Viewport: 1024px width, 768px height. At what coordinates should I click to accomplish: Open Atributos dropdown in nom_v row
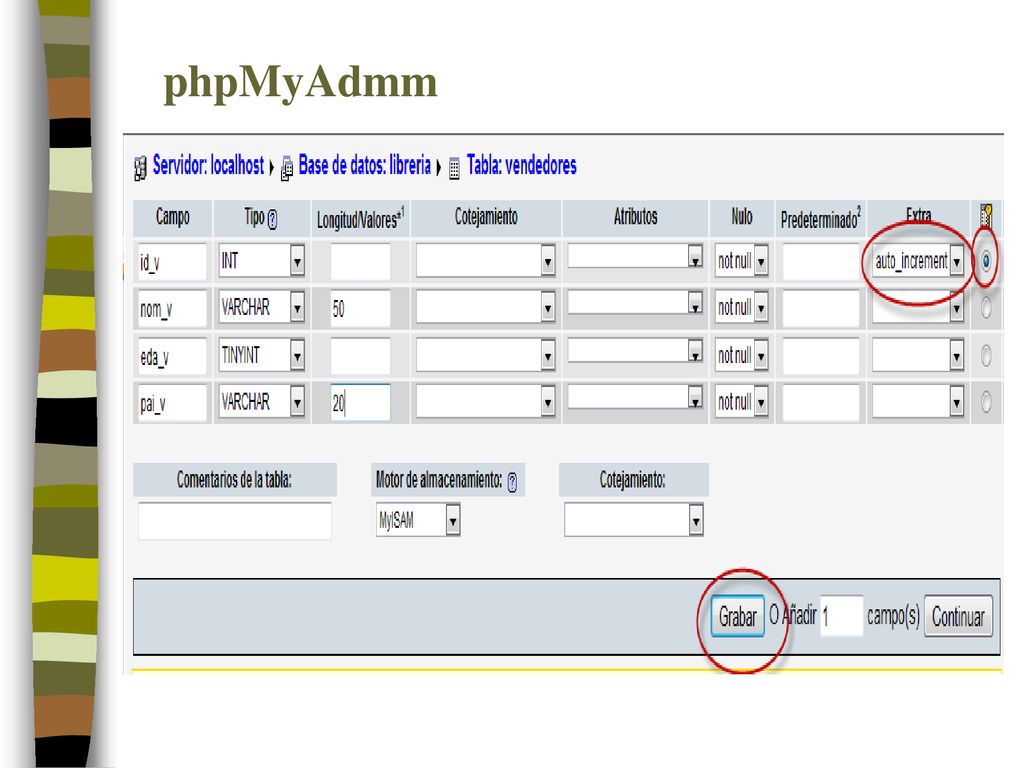pos(635,302)
